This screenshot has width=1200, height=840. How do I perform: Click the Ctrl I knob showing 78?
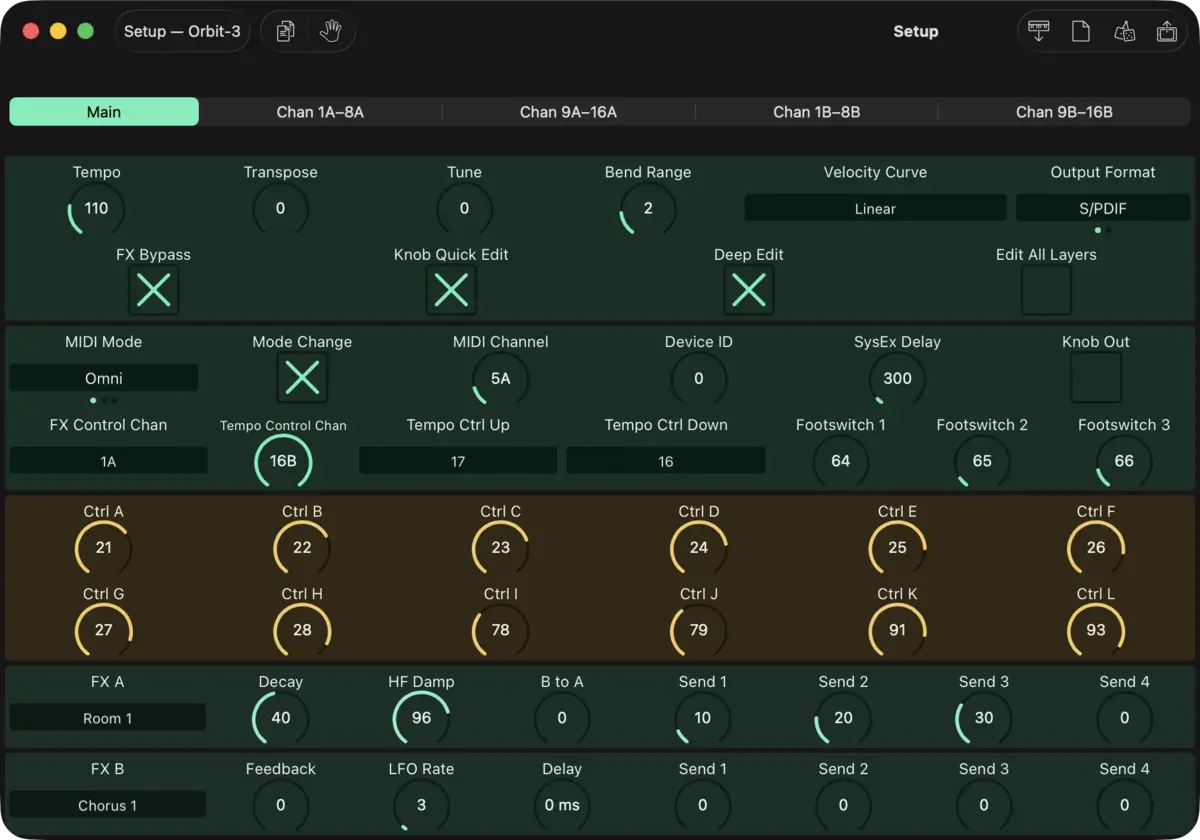click(501, 630)
